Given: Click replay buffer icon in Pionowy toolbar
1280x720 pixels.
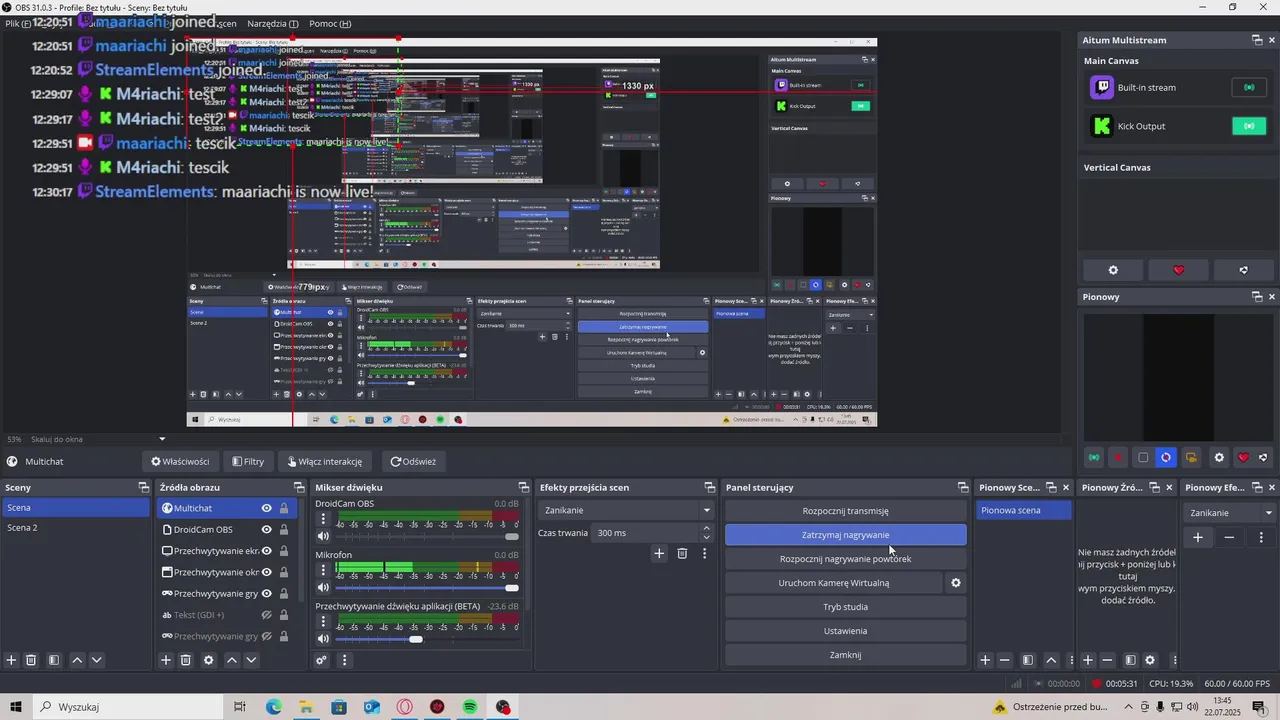Looking at the screenshot, I should click(x=1166, y=457).
